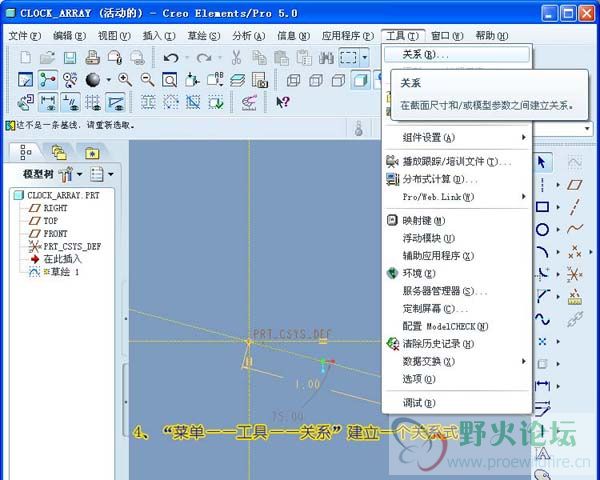The image size is (600, 480).
Task: Click the Modify dimension values tool
Action: coord(542,408)
